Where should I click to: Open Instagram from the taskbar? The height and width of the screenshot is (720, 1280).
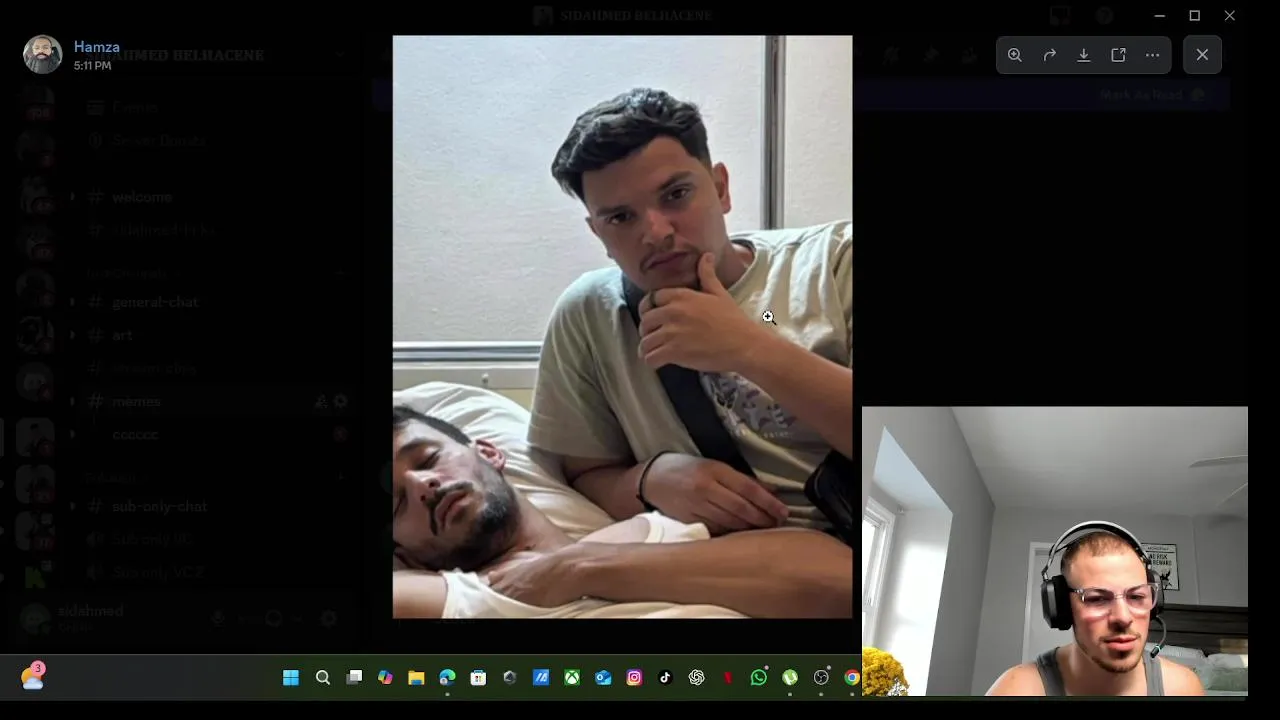point(634,678)
